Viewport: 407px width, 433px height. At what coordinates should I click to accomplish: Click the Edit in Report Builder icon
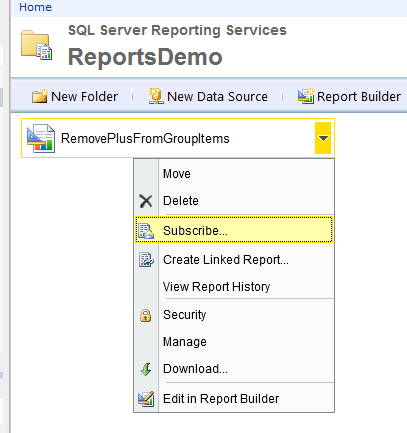point(146,399)
